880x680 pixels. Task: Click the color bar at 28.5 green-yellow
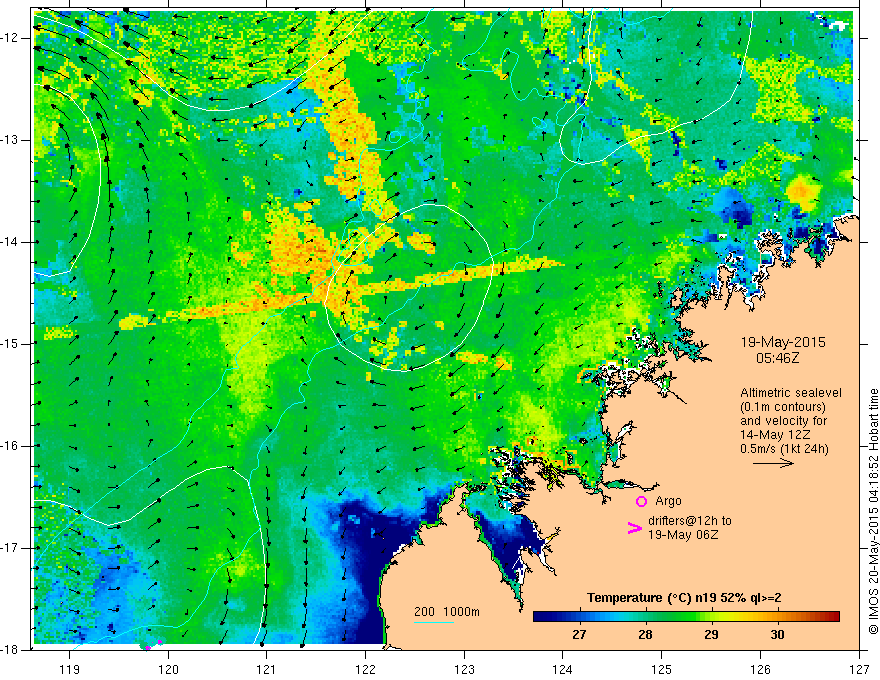(x=679, y=616)
